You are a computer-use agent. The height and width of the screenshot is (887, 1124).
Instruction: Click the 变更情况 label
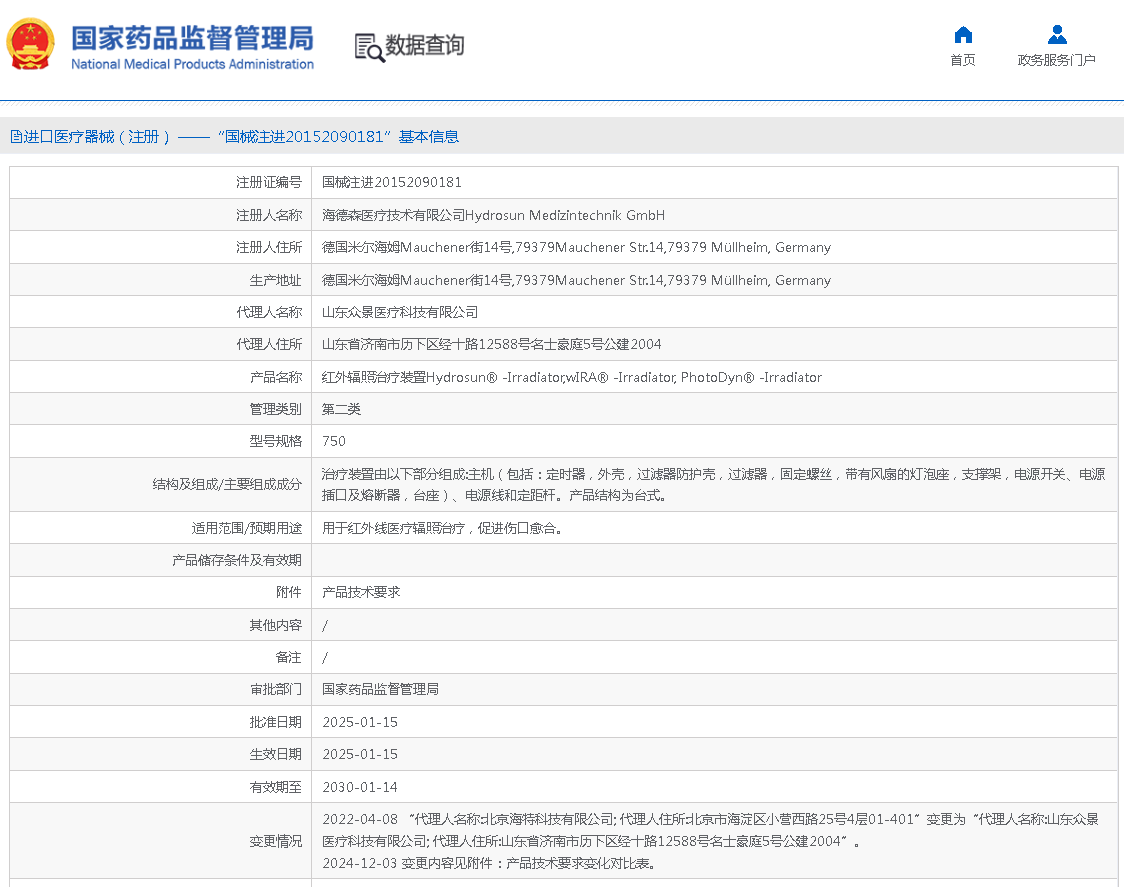(275, 841)
